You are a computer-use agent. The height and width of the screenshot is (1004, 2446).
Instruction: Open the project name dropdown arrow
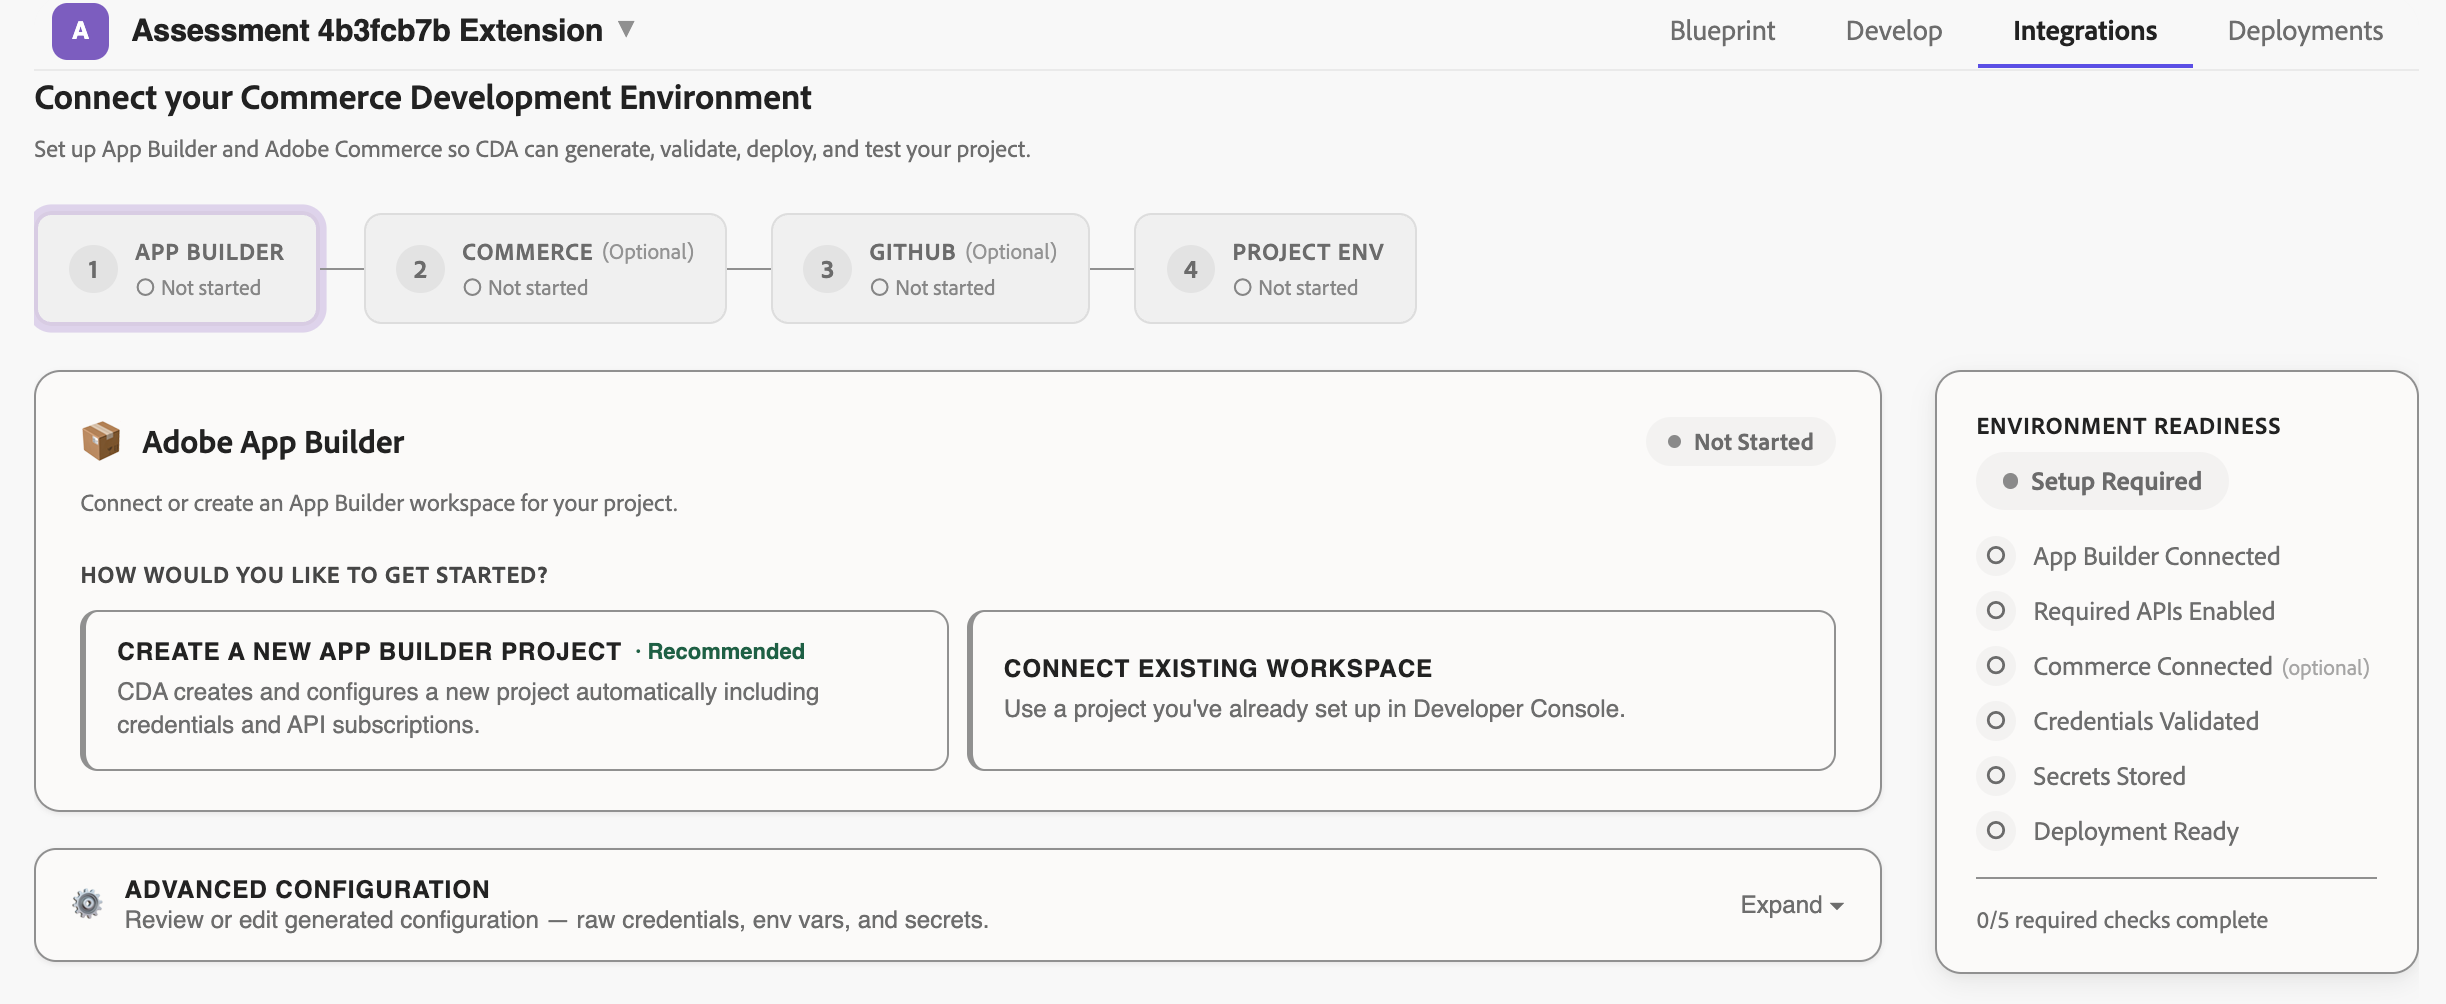[626, 29]
